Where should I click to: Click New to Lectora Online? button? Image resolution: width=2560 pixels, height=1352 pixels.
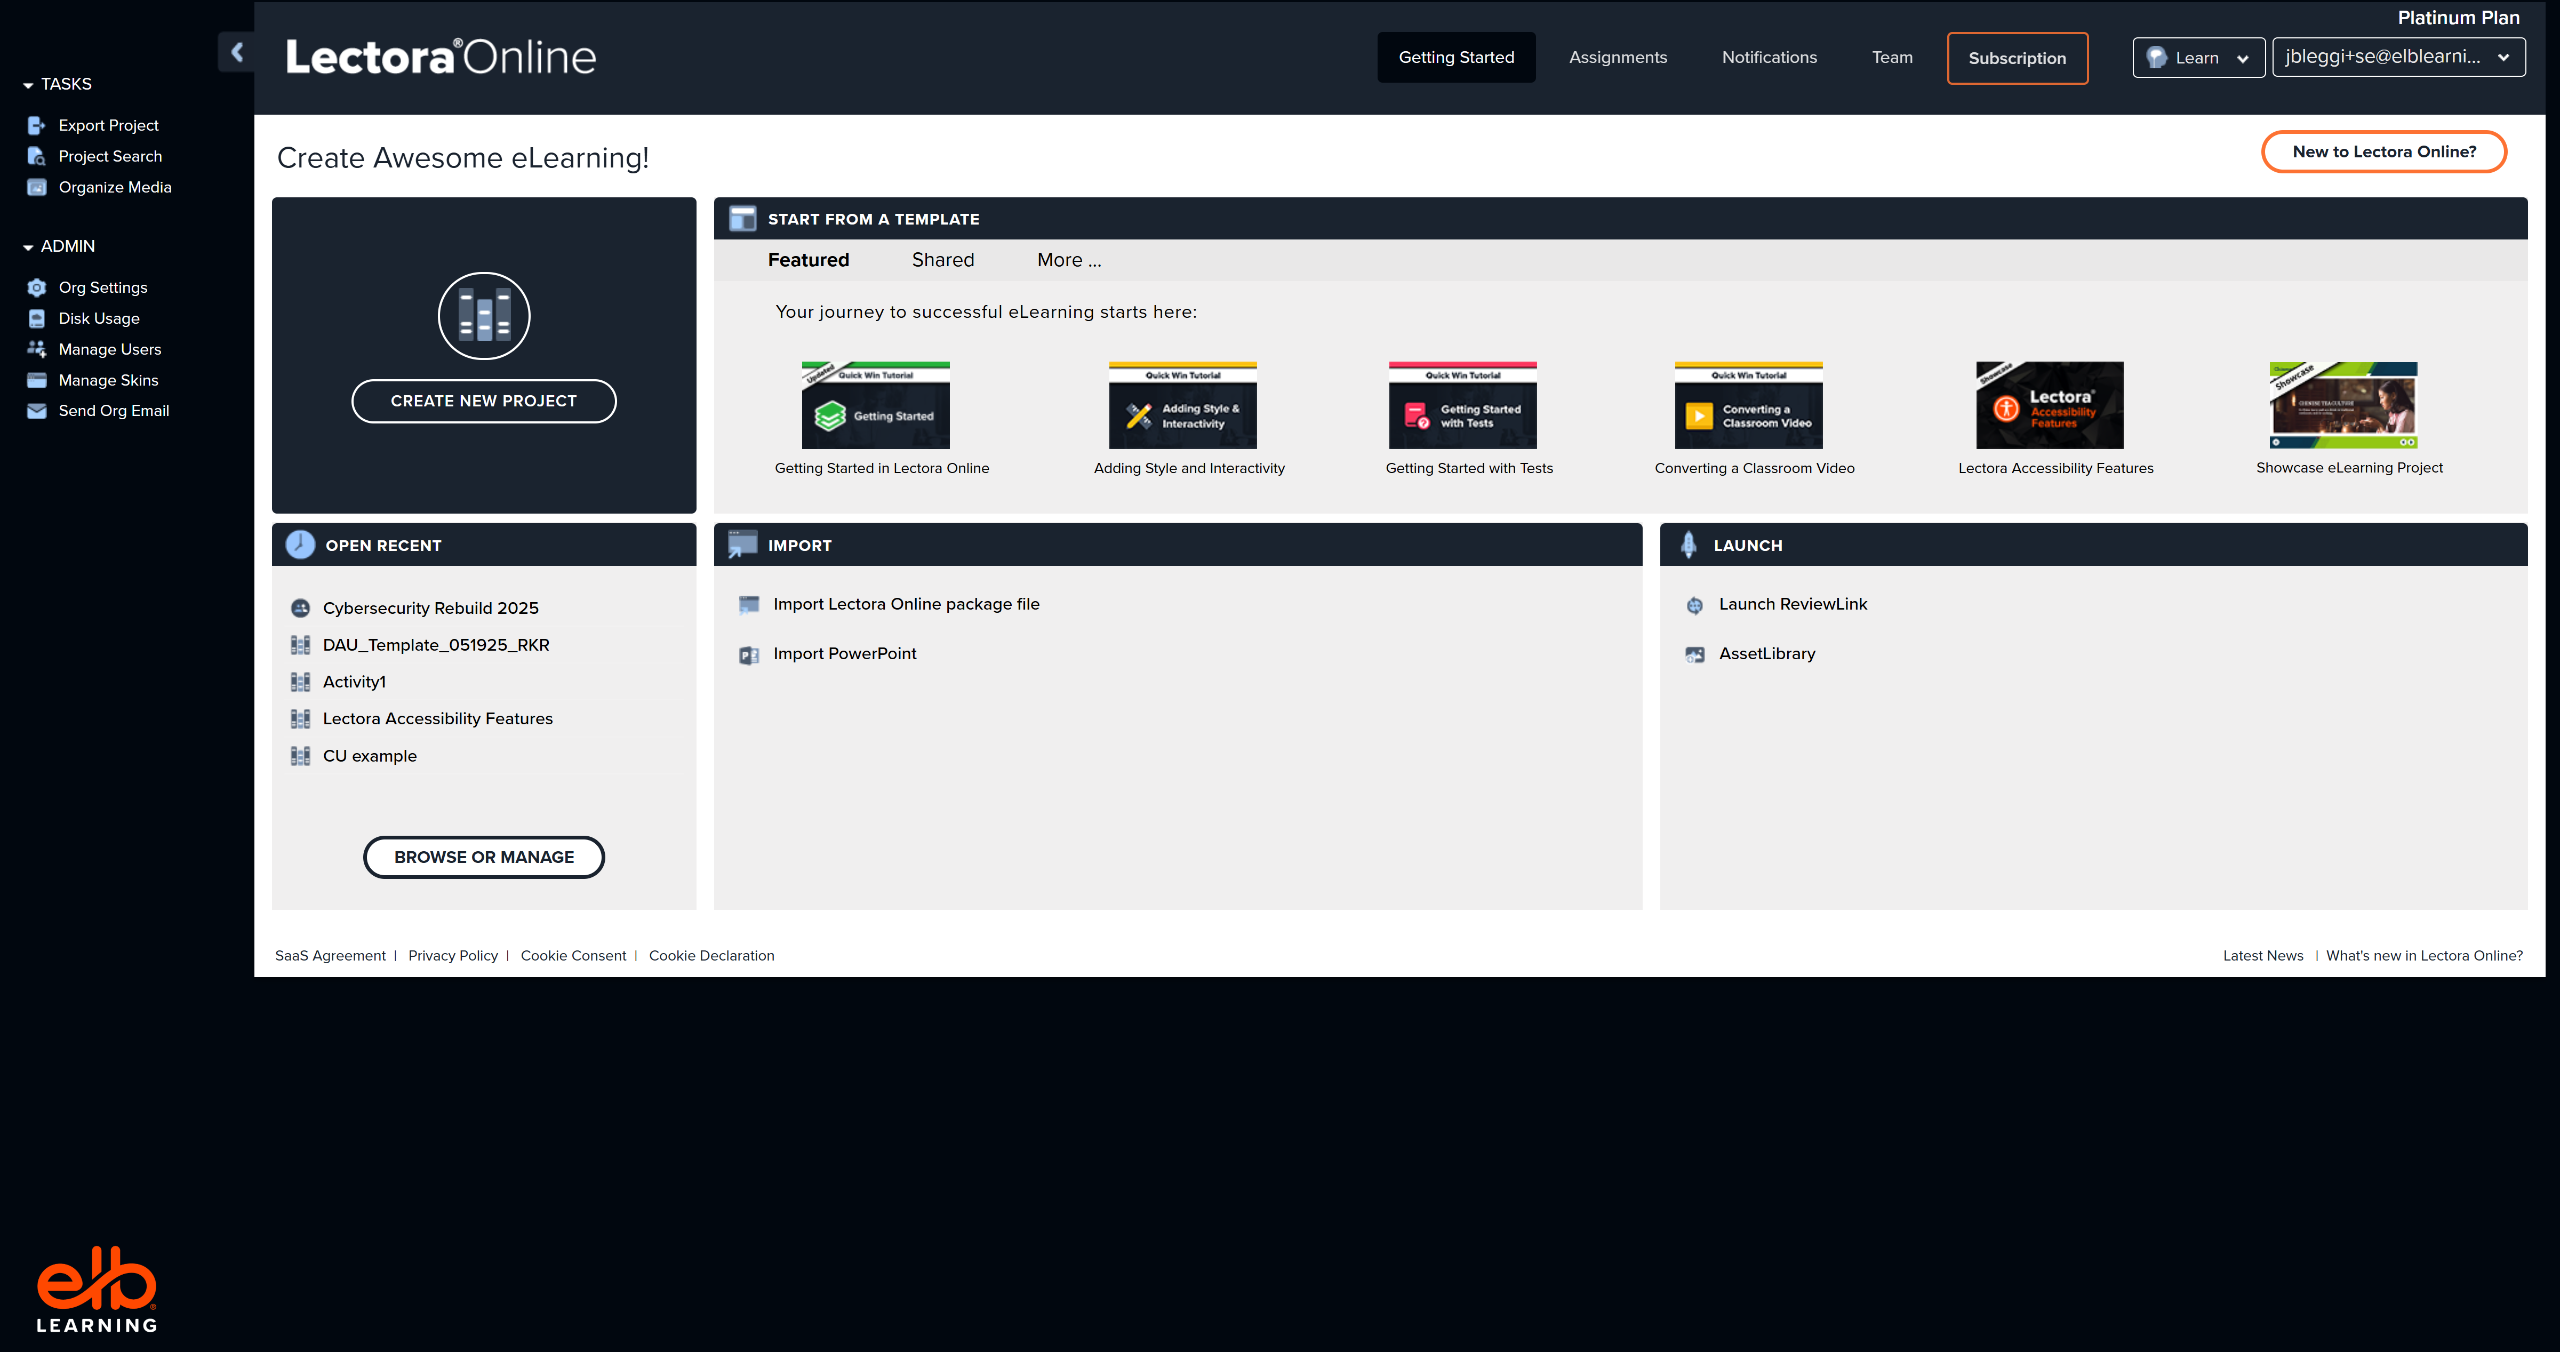tap(2384, 152)
